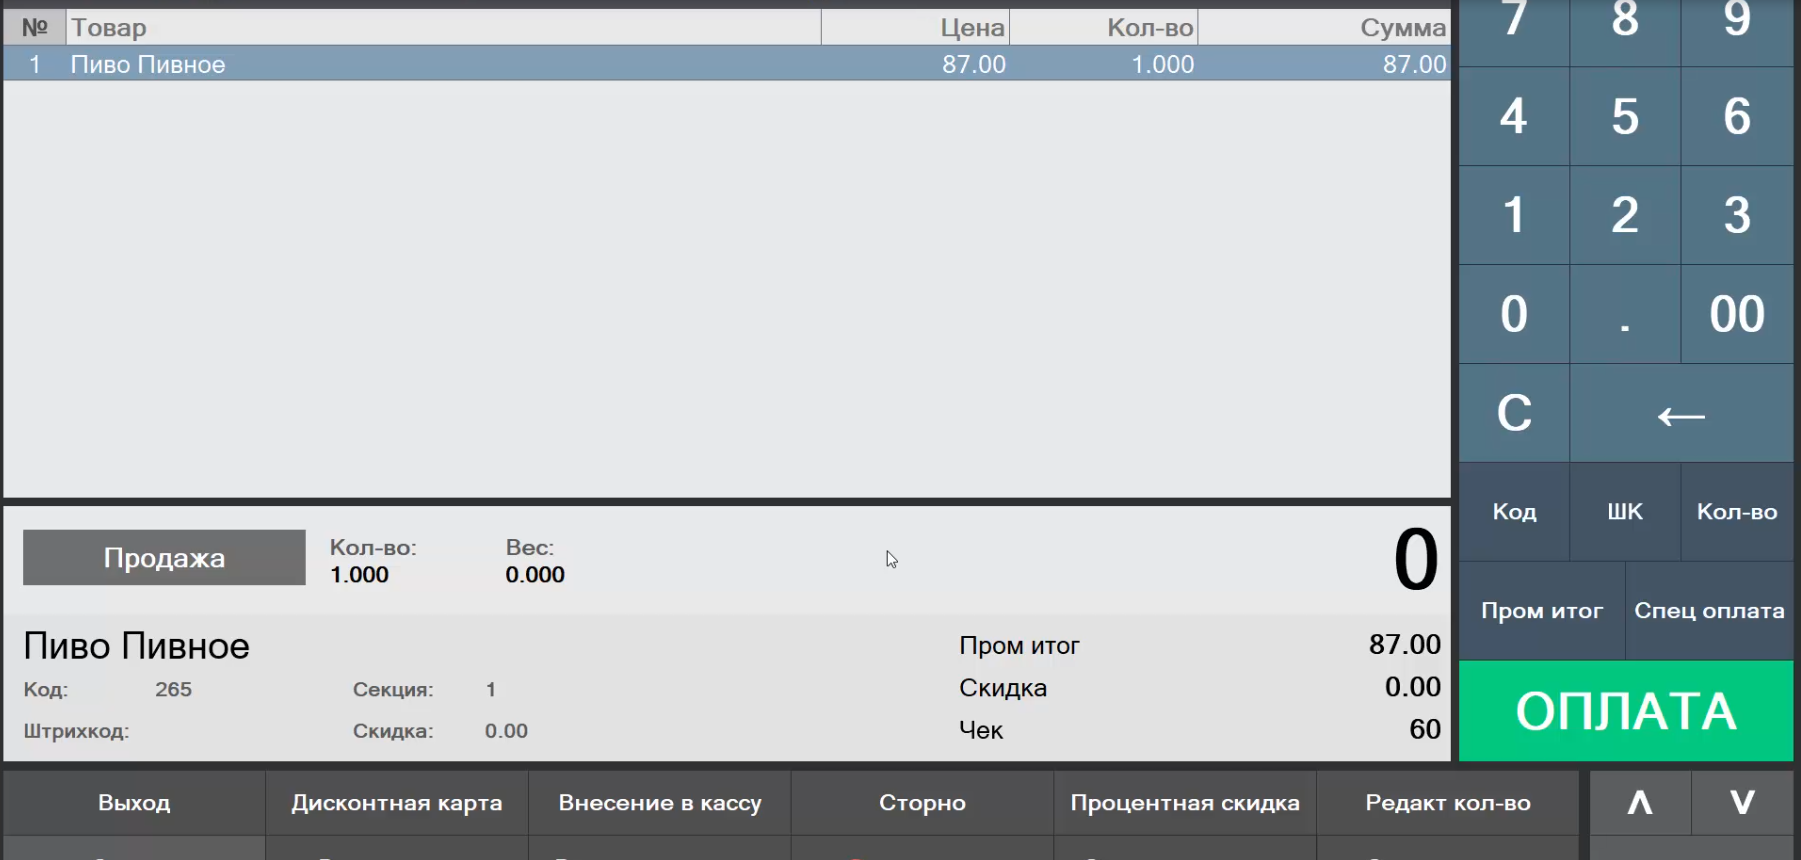This screenshot has width=1801, height=860.
Task: Apply Процентная скидка percentage discount
Action: pos(1185,803)
